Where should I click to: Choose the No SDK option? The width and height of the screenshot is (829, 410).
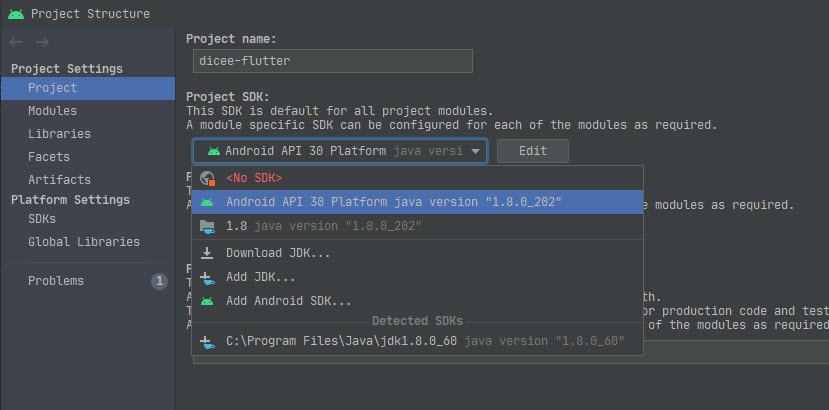[417, 178]
